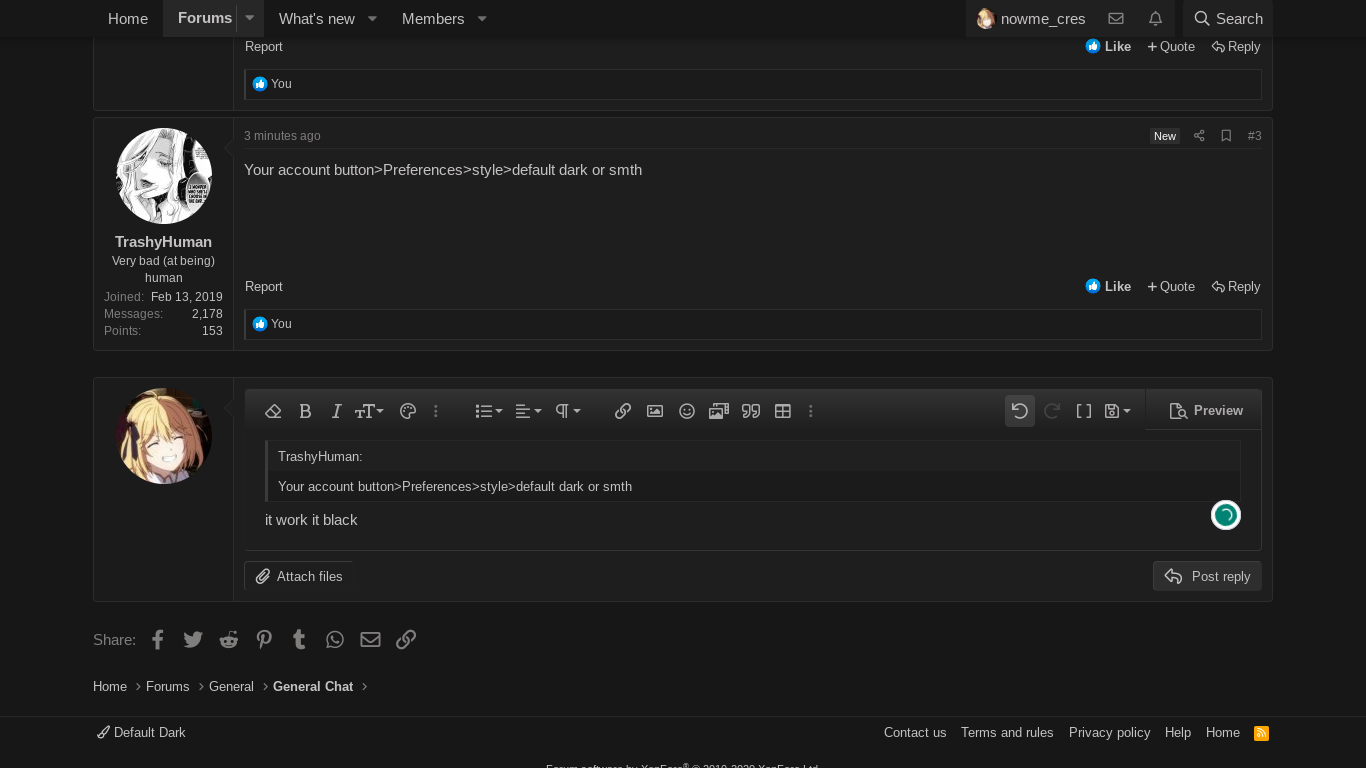Click the Post reply button
This screenshot has width=1366, height=768.
[x=1207, y=576]
